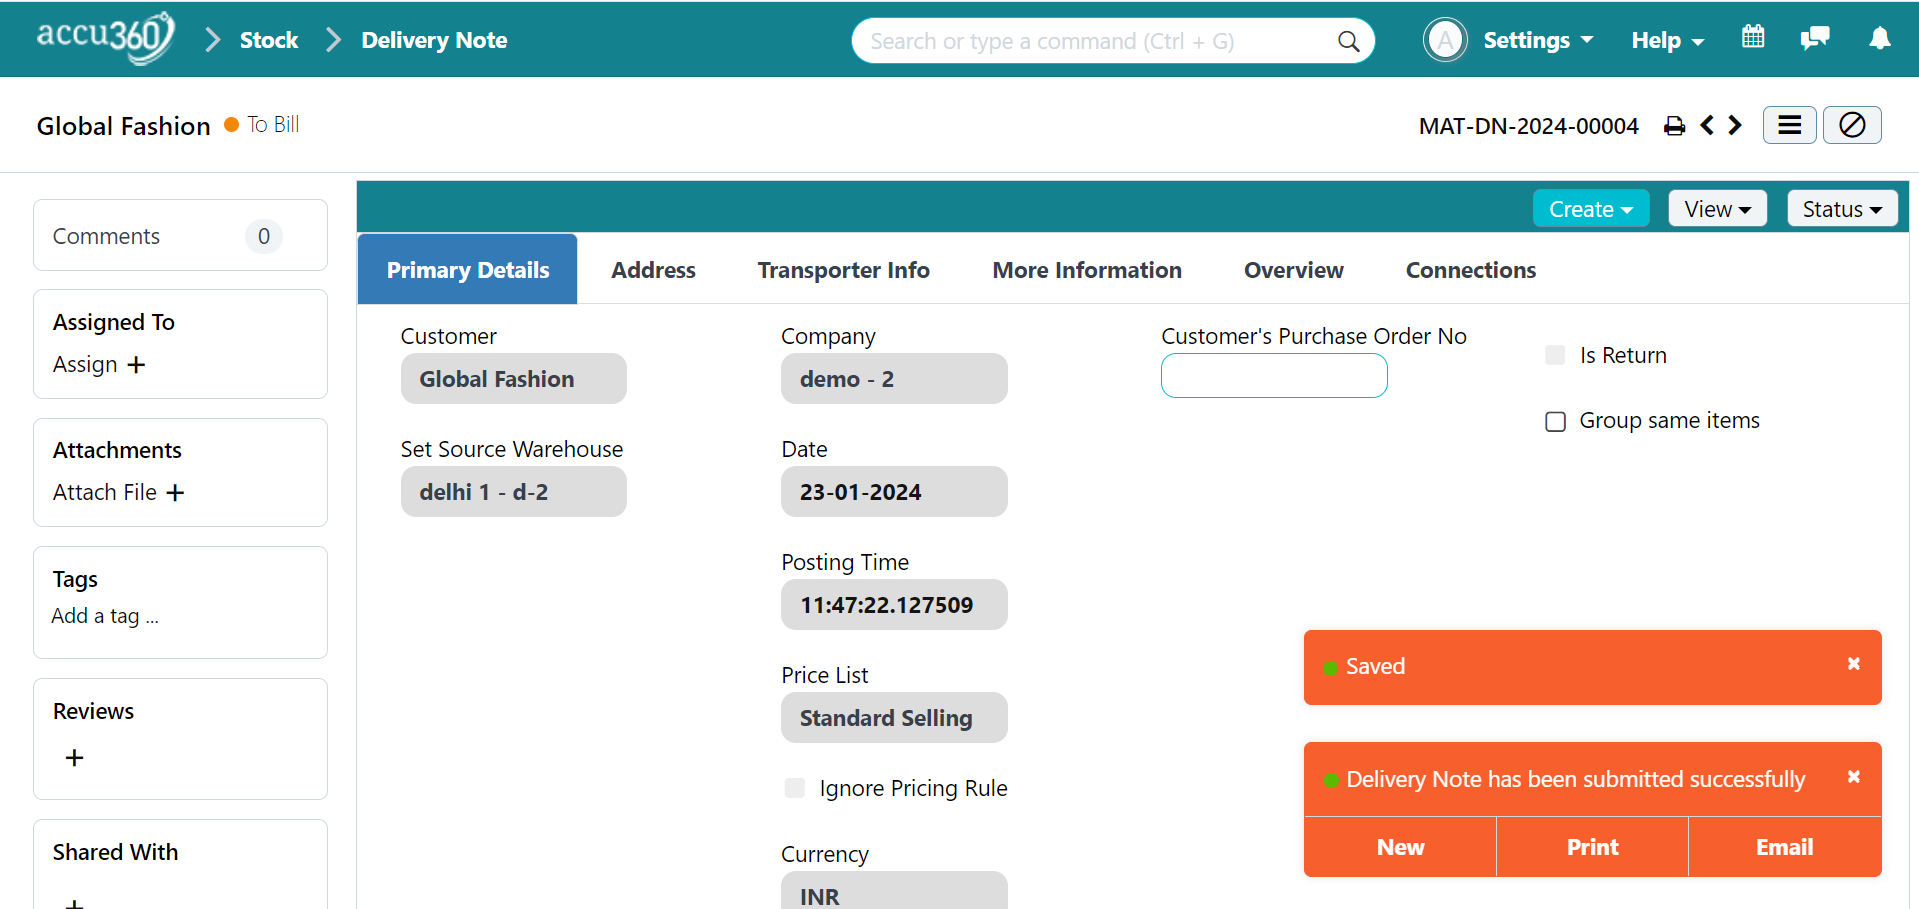Expand the Status dropdown
The image size is (1919, 909).
1842,209
